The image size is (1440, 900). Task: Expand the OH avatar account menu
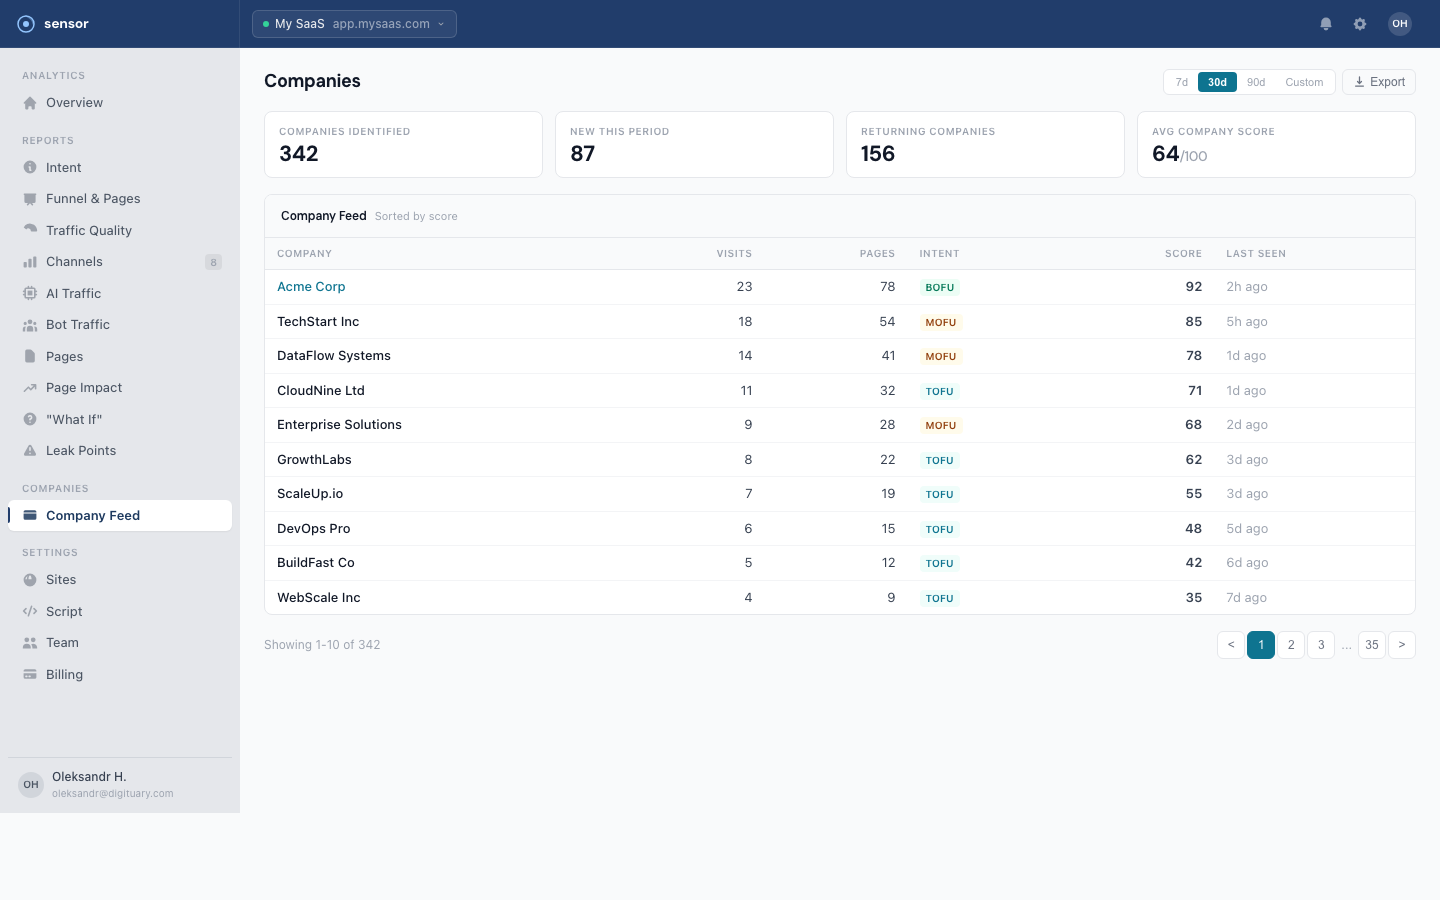pyautogui.click(x=1400, y=23)
